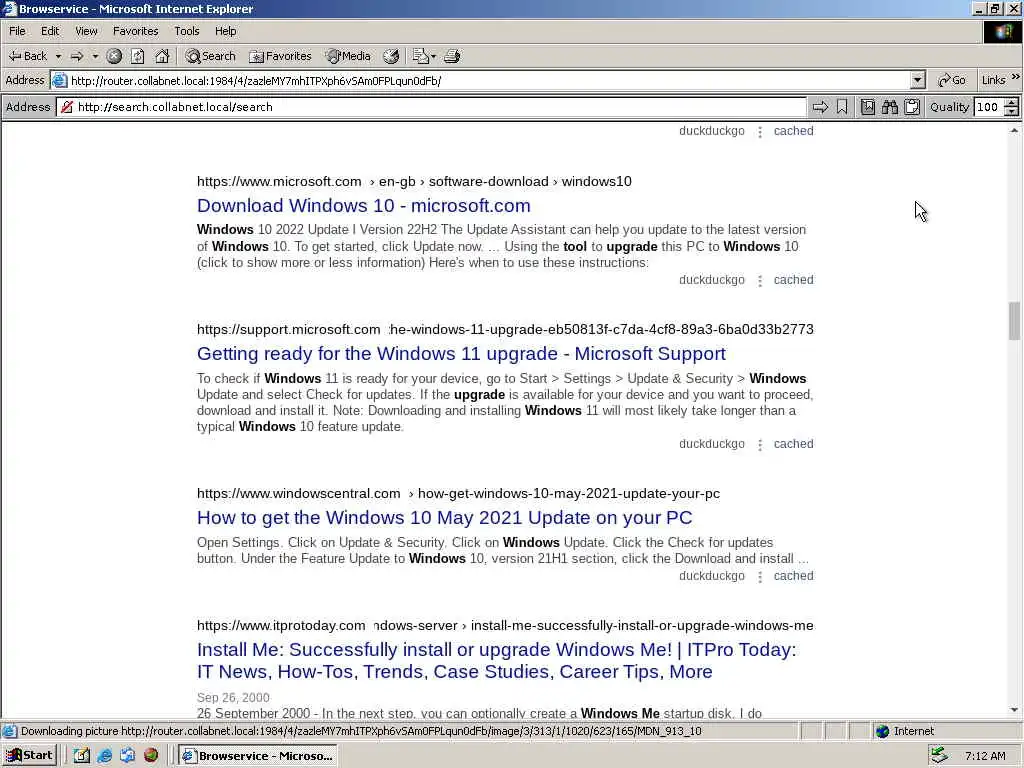The image size is (1024, 768).
Task: Click the scrollbar down arrow
Action: point(1014,710)
